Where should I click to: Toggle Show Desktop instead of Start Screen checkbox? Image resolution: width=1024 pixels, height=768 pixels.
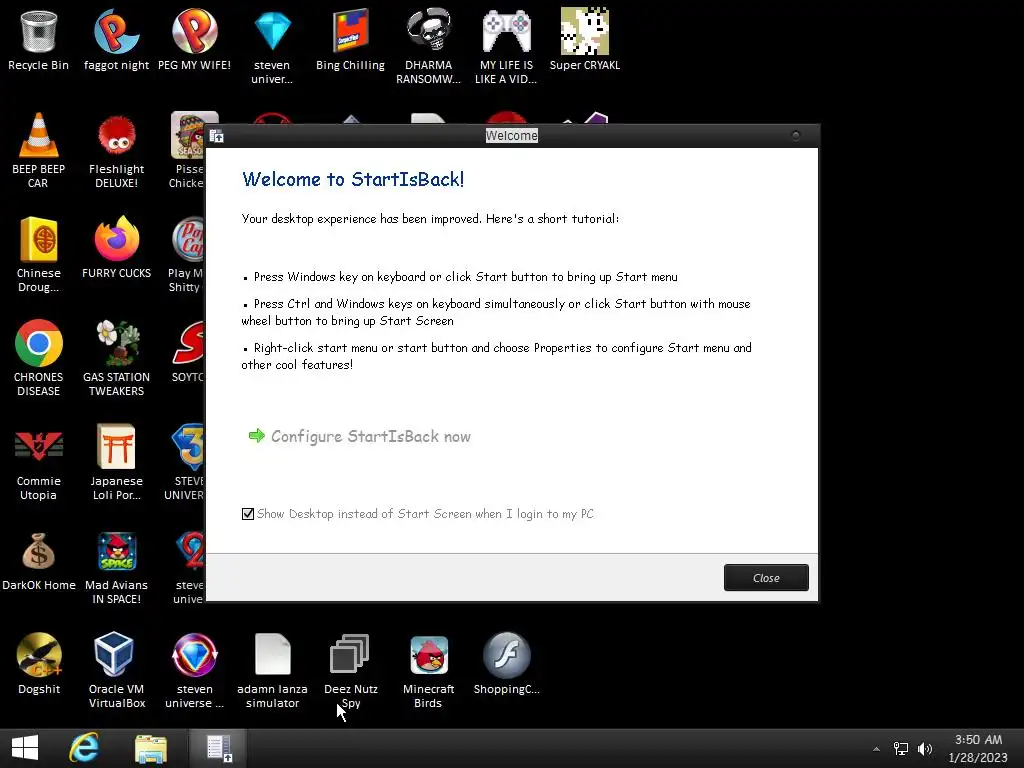pos(248,514)
